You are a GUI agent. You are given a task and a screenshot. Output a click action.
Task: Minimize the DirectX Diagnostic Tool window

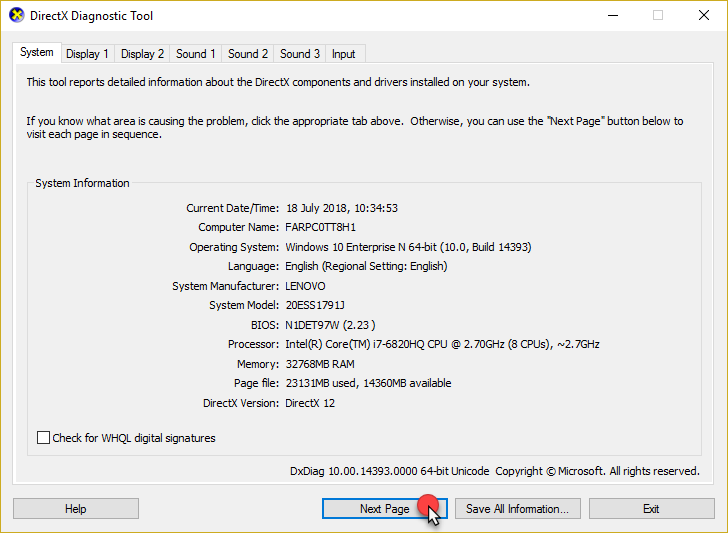tap(613, 15)
